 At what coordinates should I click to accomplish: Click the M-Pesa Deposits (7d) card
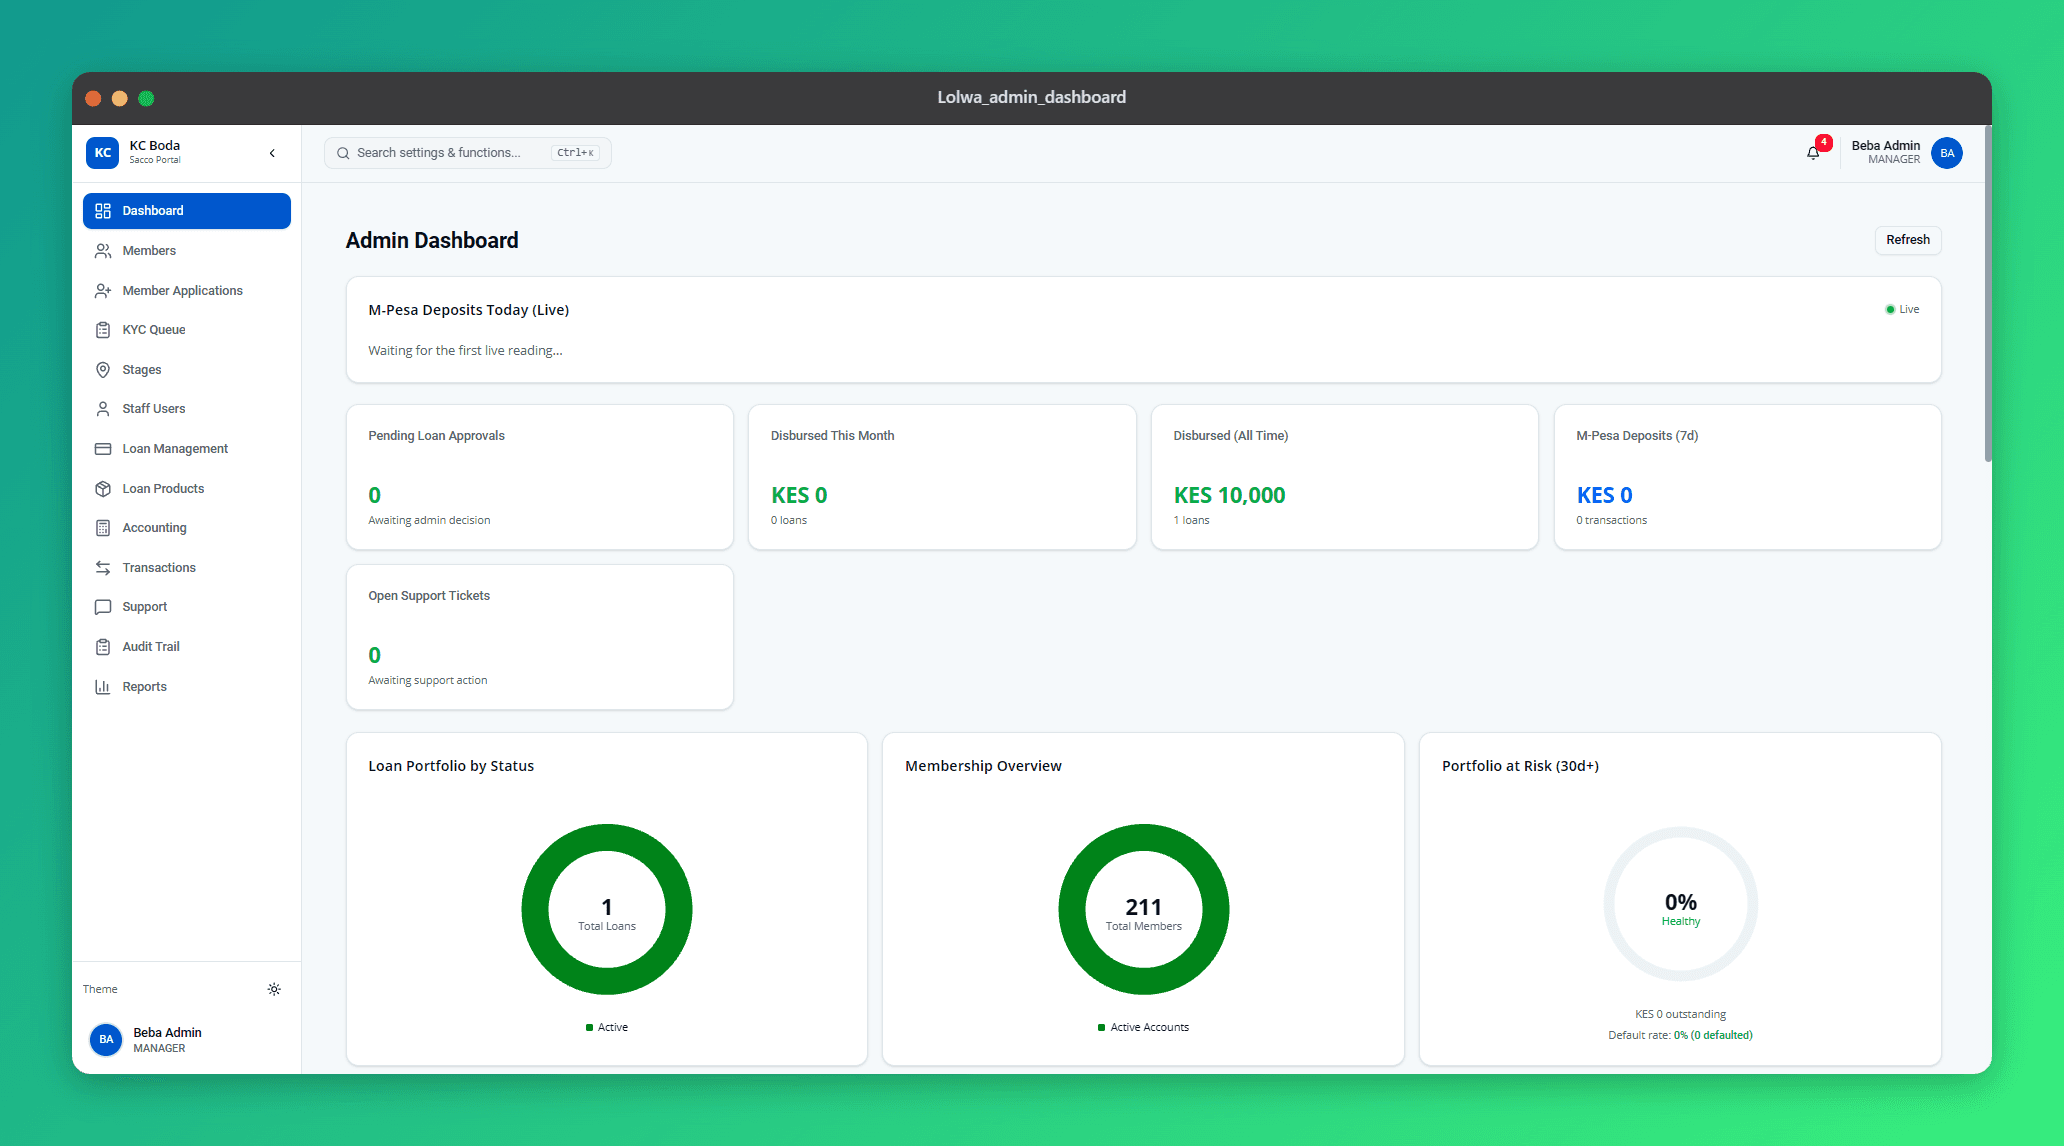click(1748, 477)
